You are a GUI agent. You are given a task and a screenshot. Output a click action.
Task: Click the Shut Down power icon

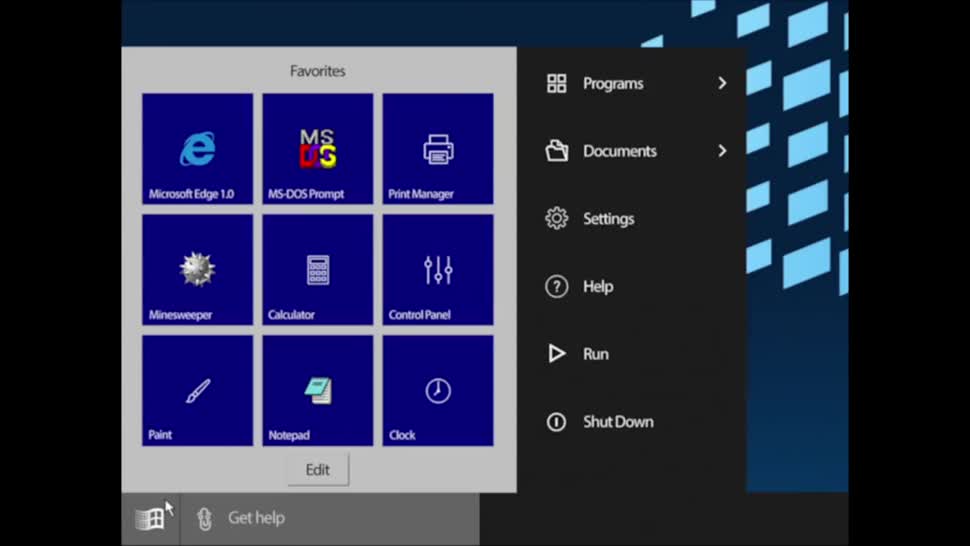(x=556, y=422)
